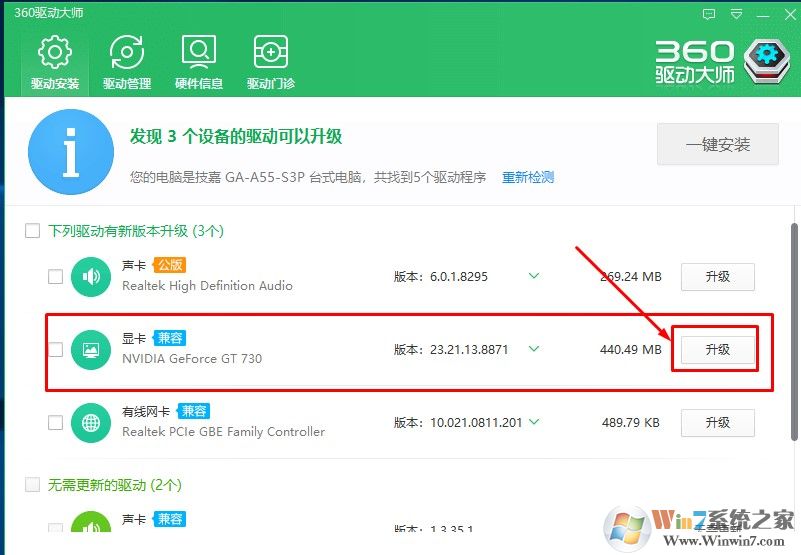Click 升级 for Realtek PCIe GBE Controller
801x555 pixels.
(718, 423)
